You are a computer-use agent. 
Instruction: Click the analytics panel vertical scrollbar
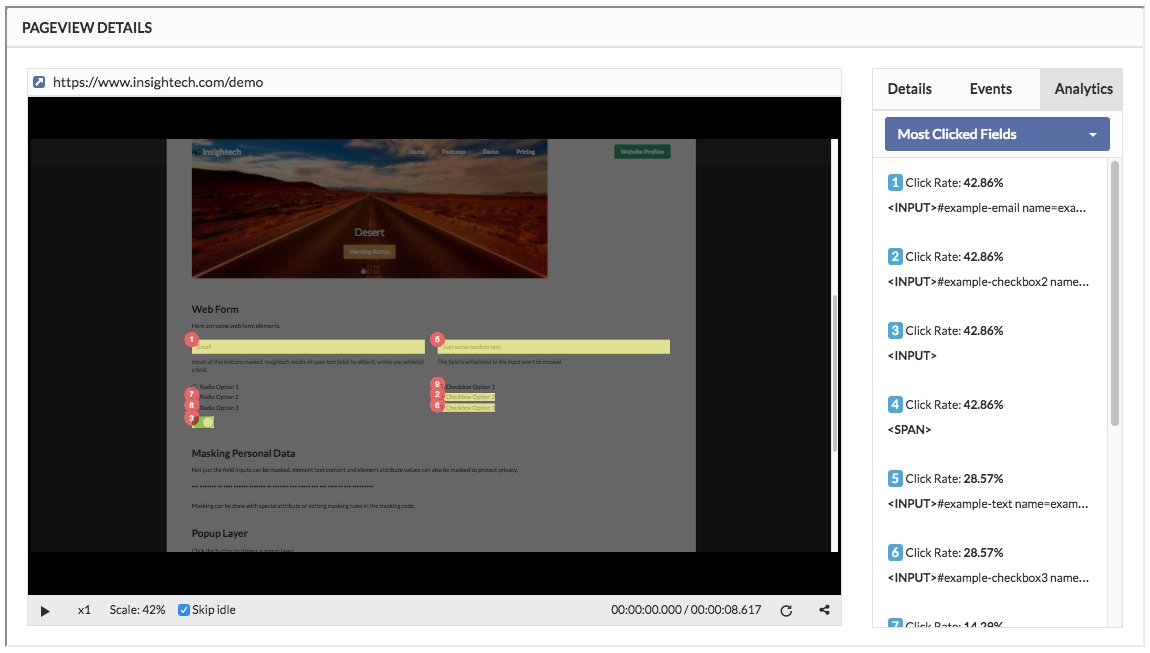tap(1115, 293)
